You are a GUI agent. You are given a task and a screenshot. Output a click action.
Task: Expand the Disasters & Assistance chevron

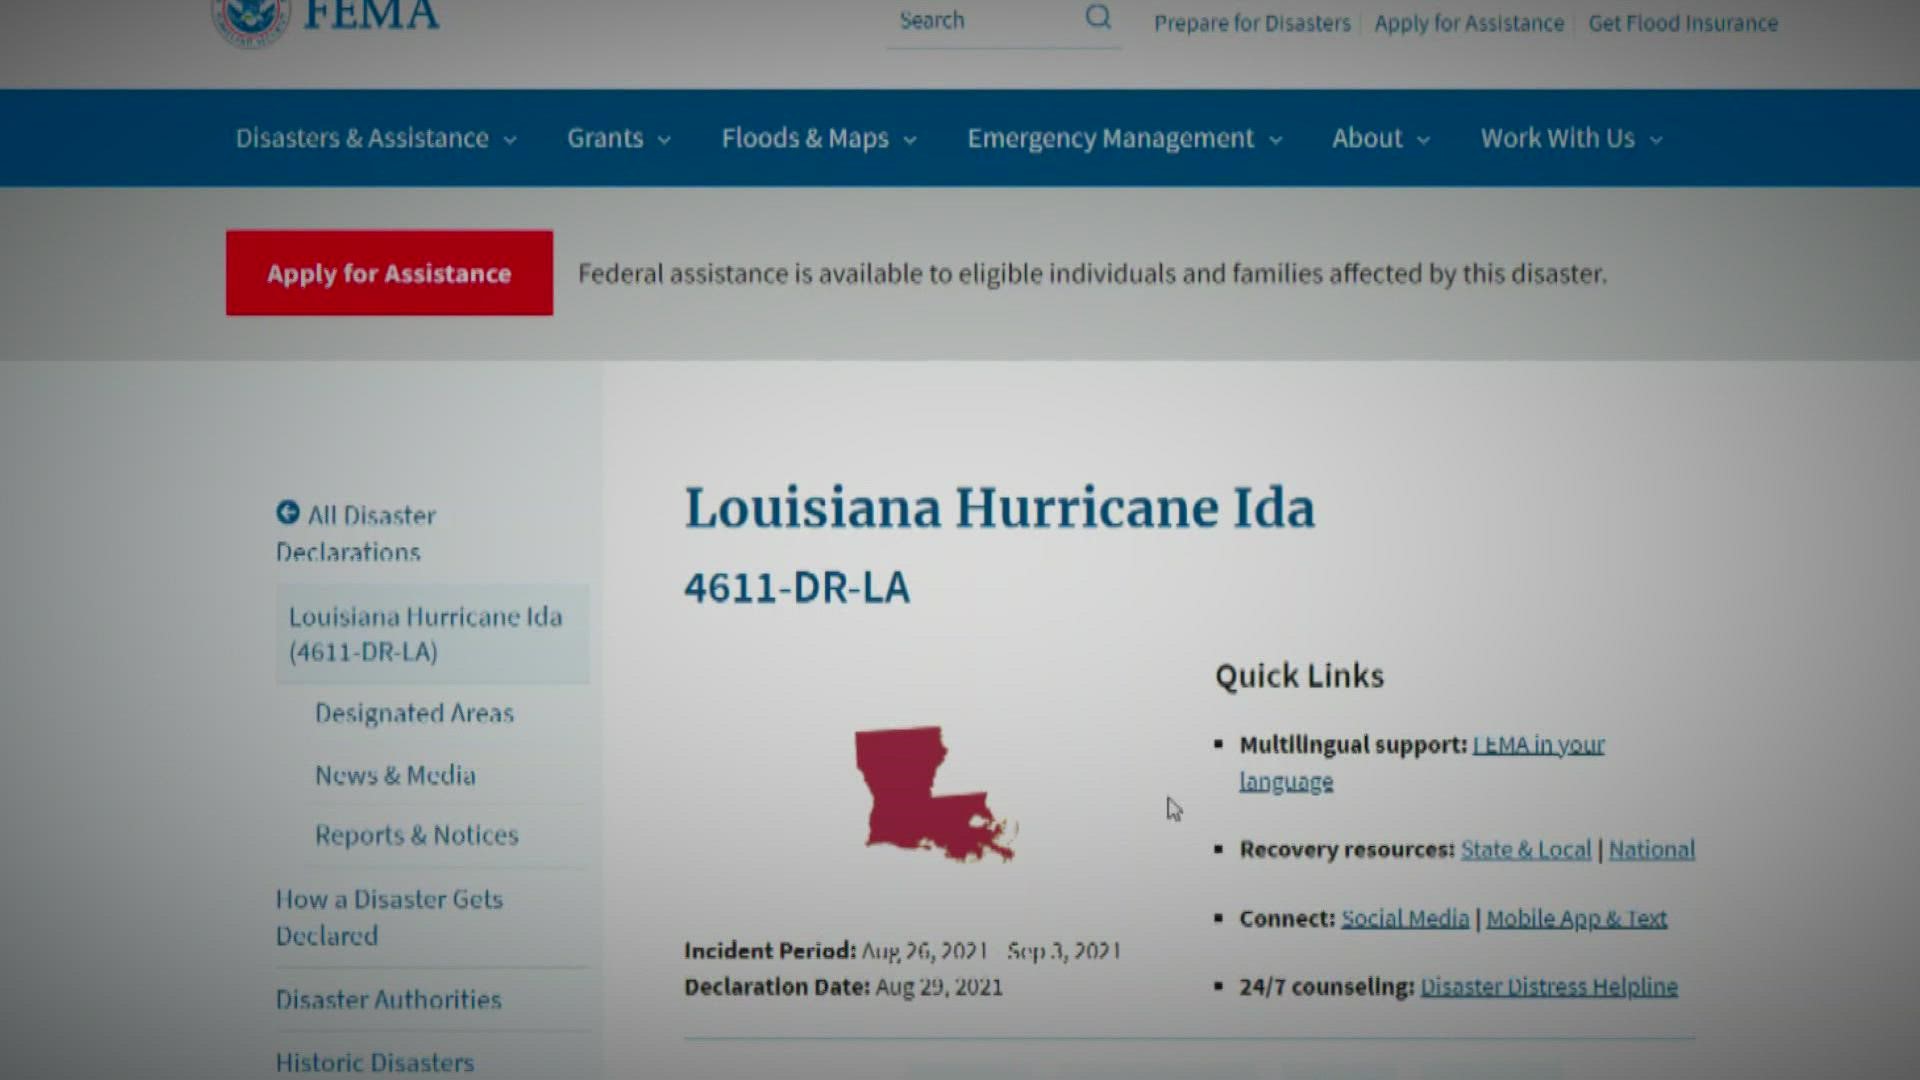(x=510, y=140)
